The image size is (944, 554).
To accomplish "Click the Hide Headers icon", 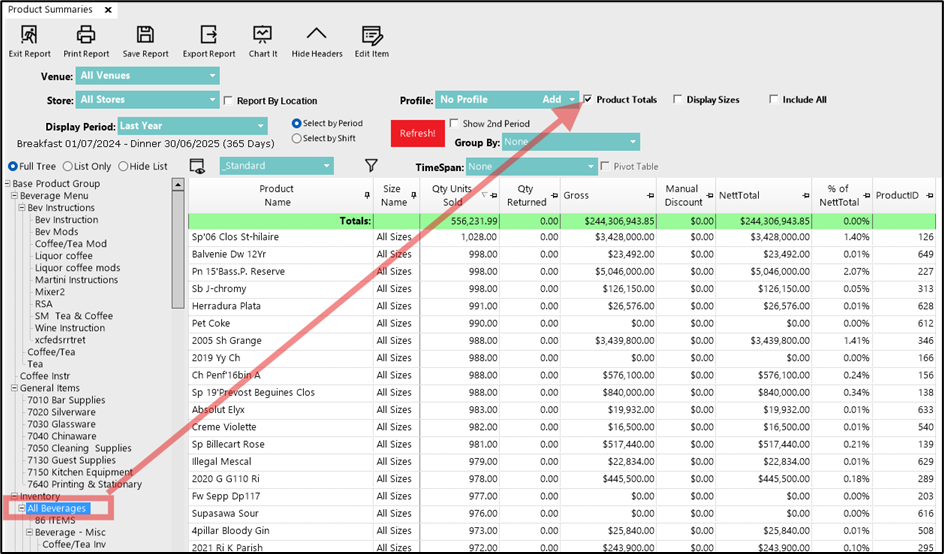I will tap(316, 36).
